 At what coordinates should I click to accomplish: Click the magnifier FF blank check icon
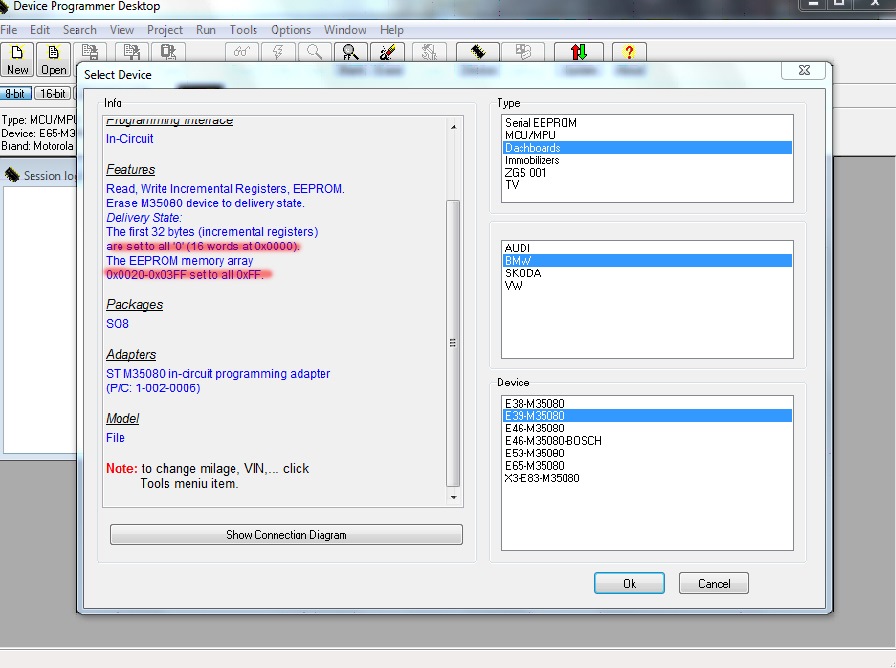(351, 52)
